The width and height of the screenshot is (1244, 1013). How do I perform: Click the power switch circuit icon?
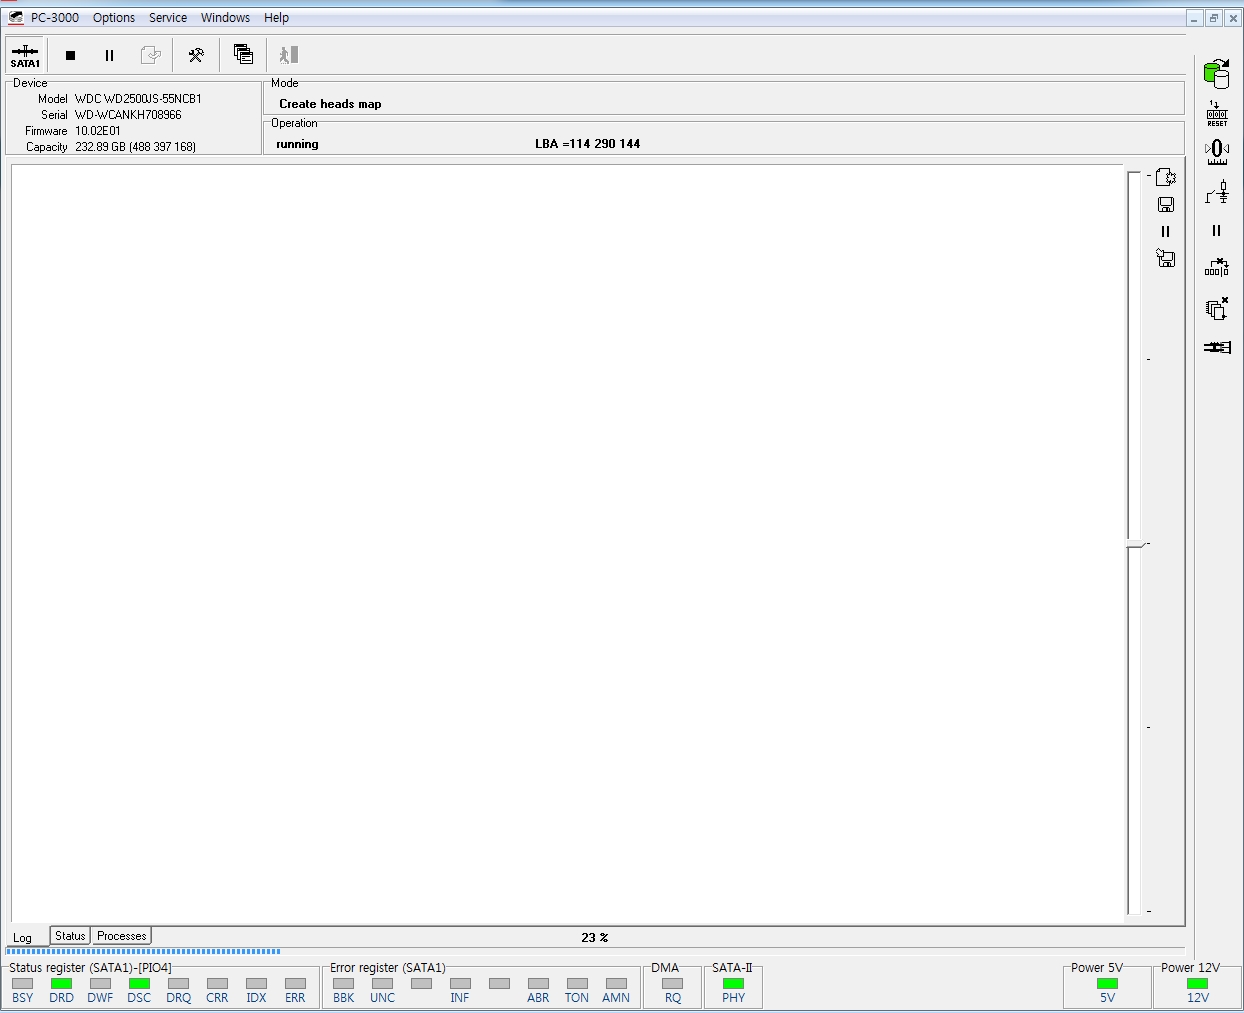point(1217,192)
